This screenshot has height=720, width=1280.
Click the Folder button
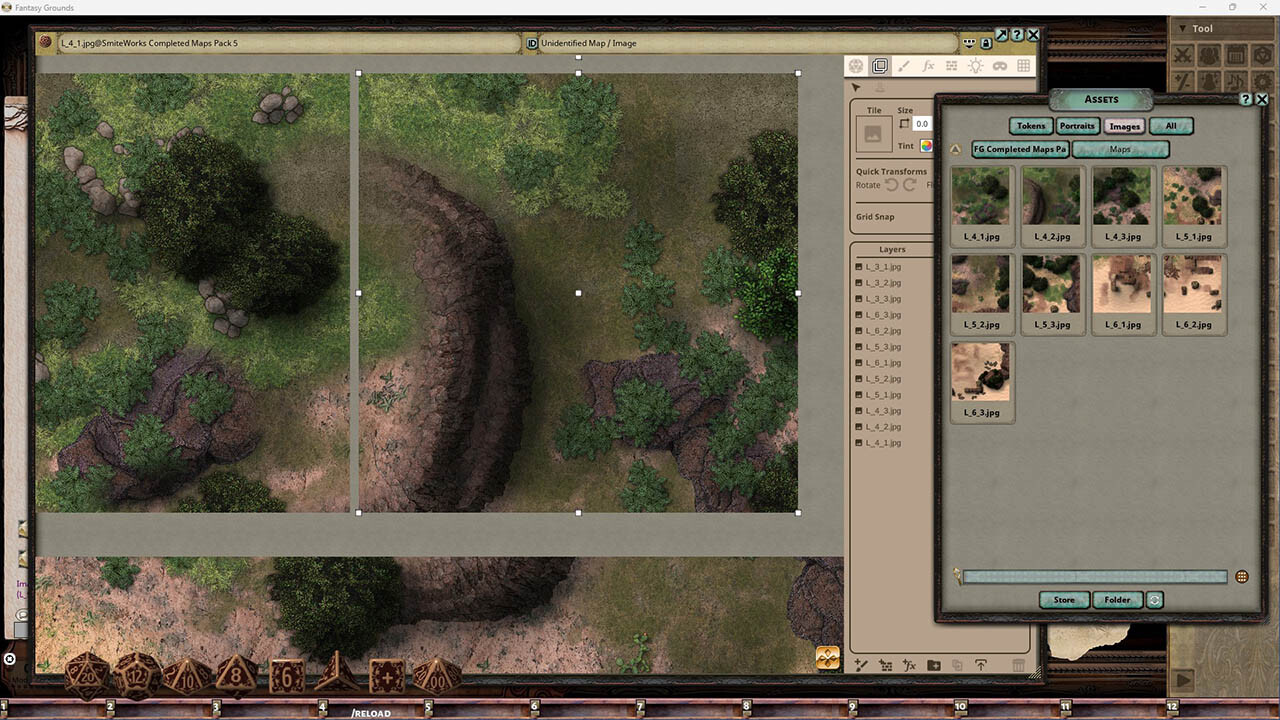point(1117,600)
